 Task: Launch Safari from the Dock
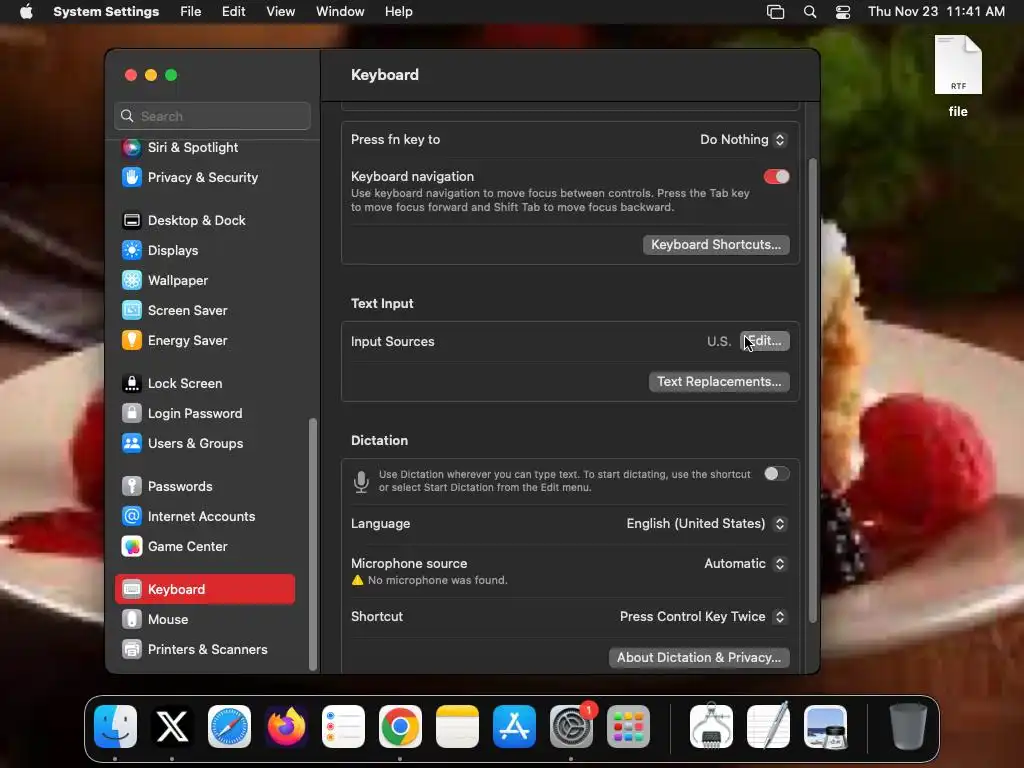(x=229, y=726)
